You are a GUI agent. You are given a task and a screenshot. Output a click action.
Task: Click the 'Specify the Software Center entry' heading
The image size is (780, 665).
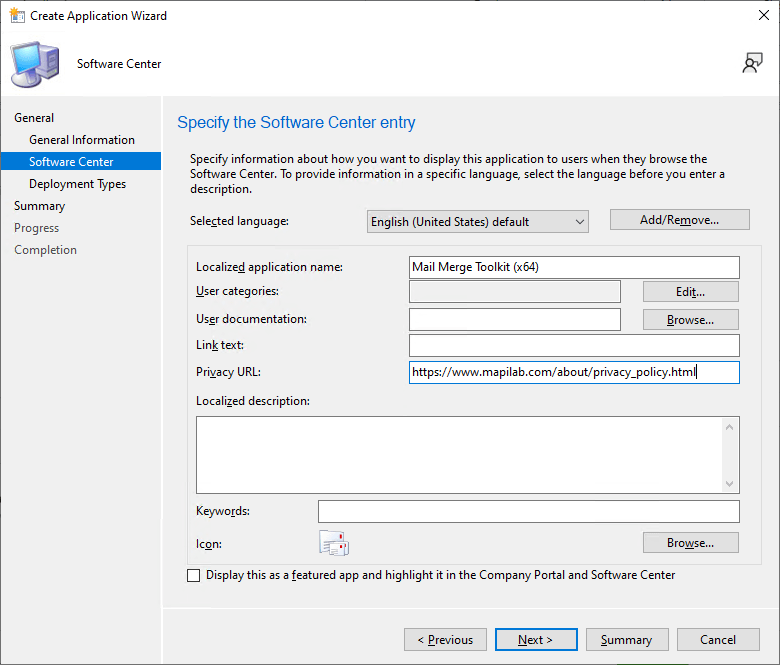coord(296,122)
